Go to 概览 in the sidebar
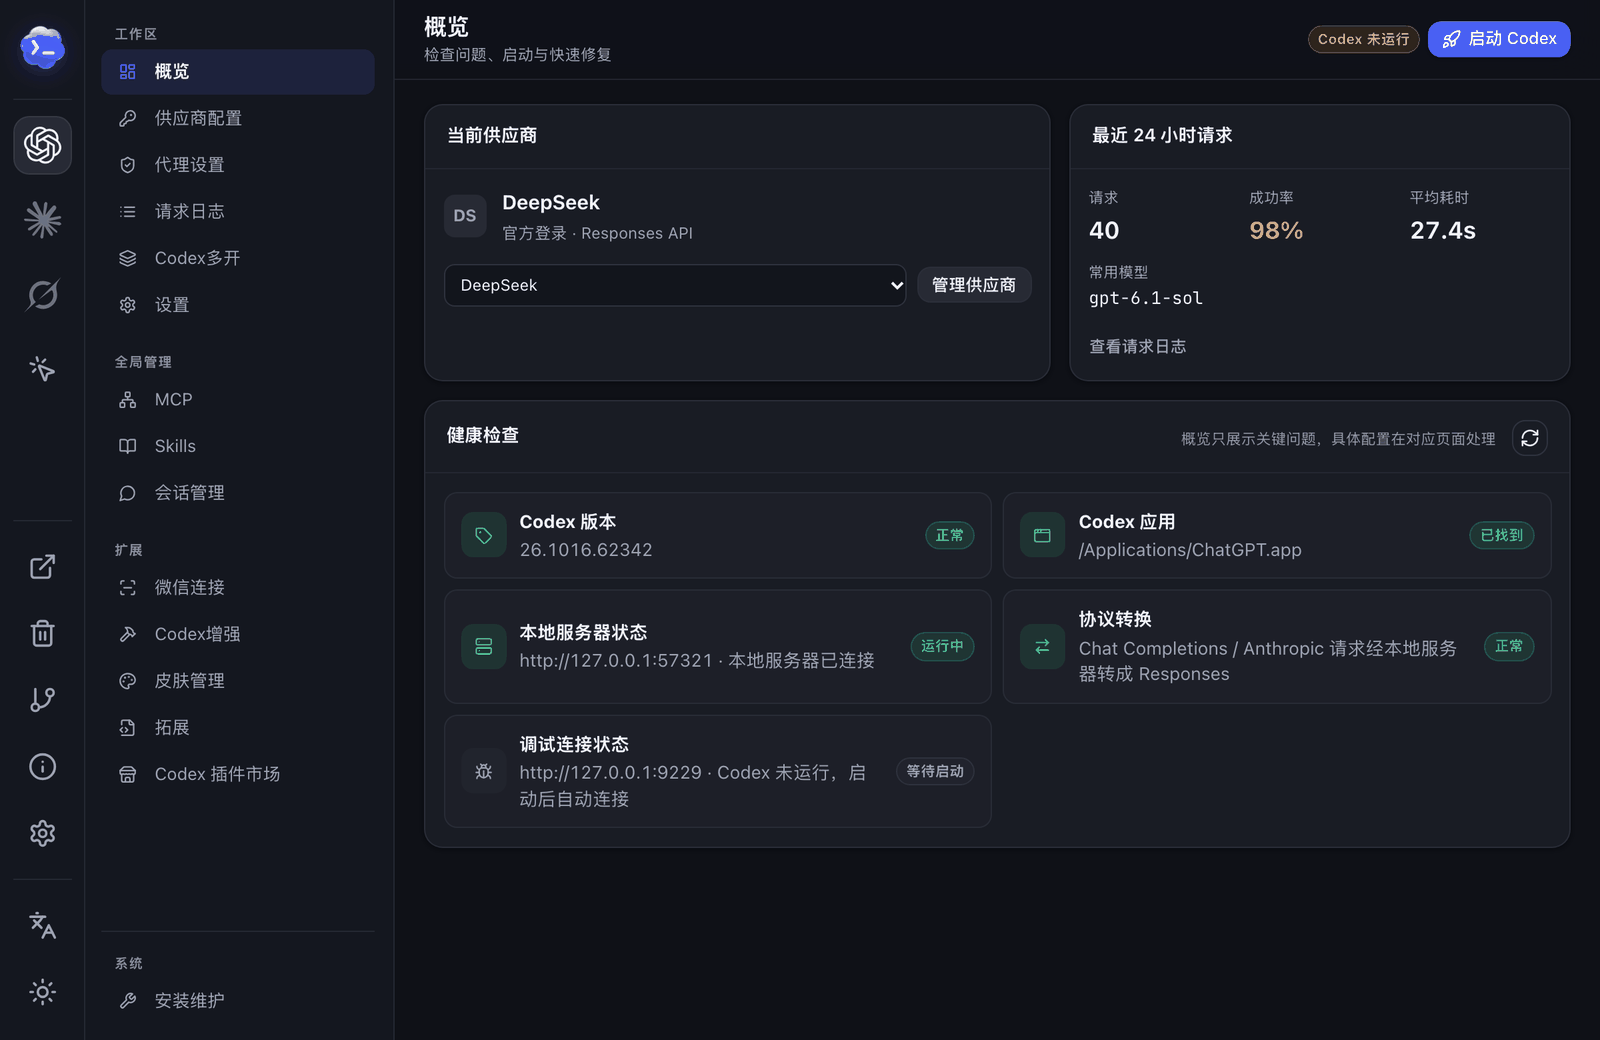Viewport: 1600px width, 1040px height. click(238, 72)
